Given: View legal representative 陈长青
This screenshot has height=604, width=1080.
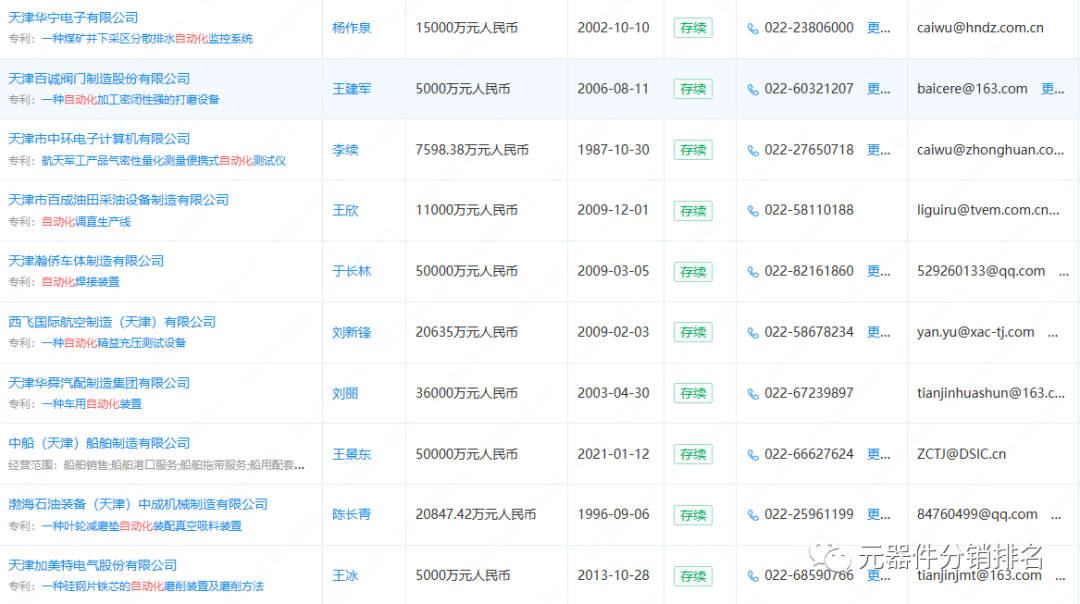Looking at the screenshot, I should click(x=351, y=514).
